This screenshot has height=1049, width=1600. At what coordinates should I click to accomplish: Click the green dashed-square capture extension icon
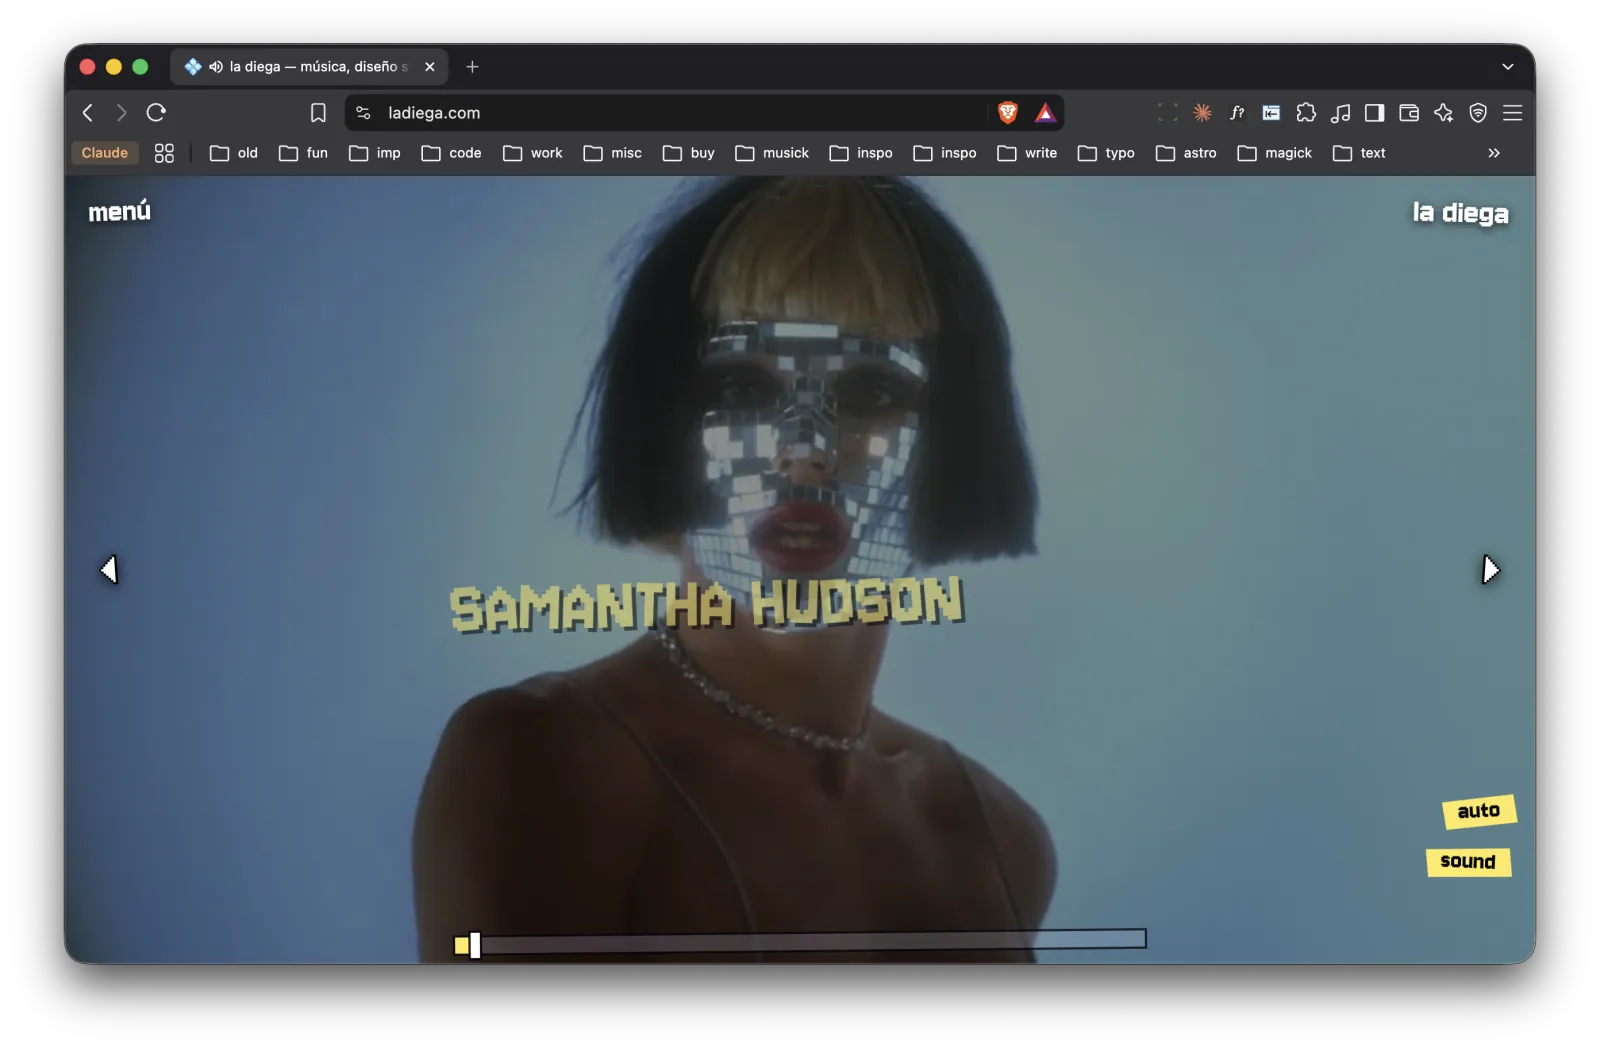[x=1167, y=113]
